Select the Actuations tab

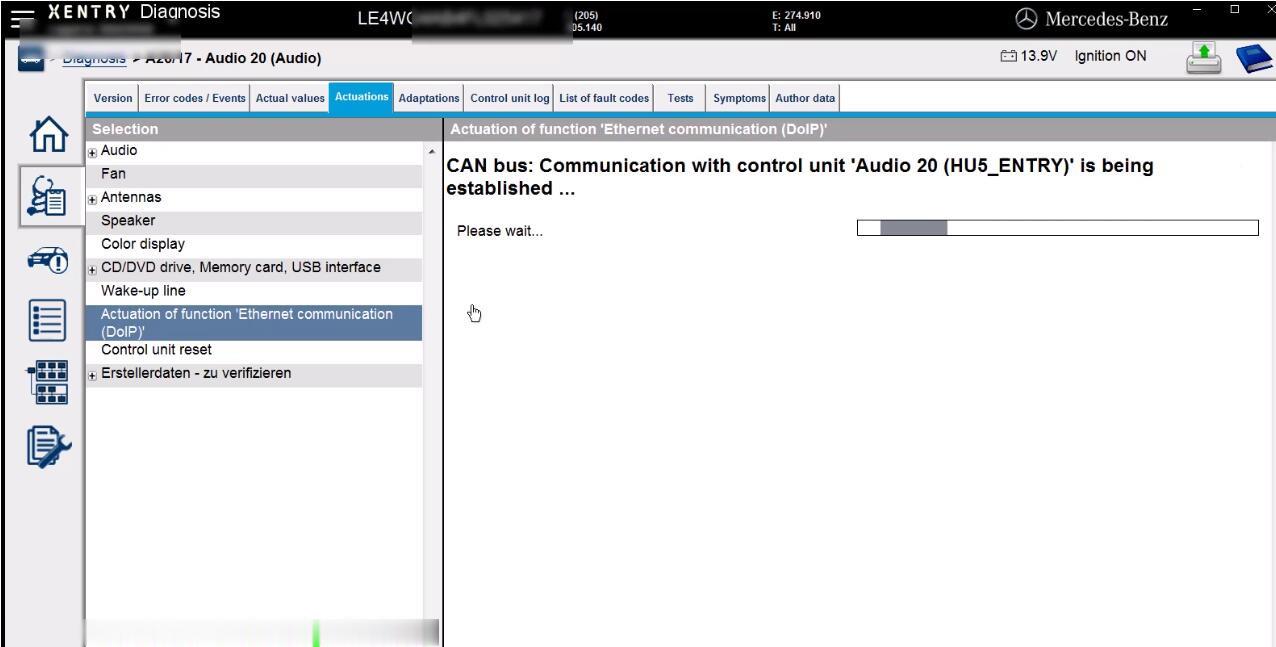(362, 97)
